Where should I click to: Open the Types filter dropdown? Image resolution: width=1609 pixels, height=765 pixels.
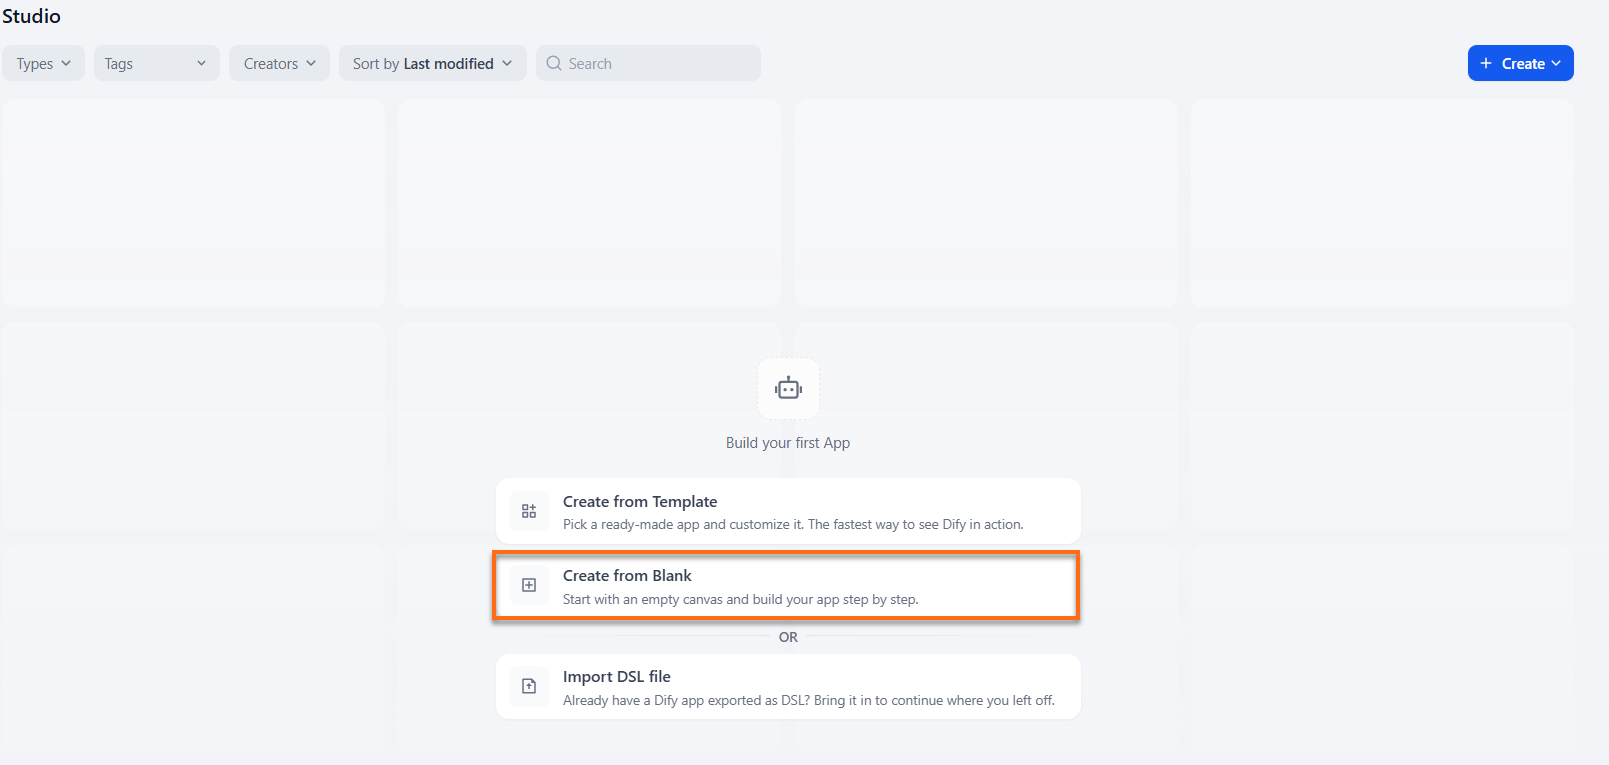[43, 63]
